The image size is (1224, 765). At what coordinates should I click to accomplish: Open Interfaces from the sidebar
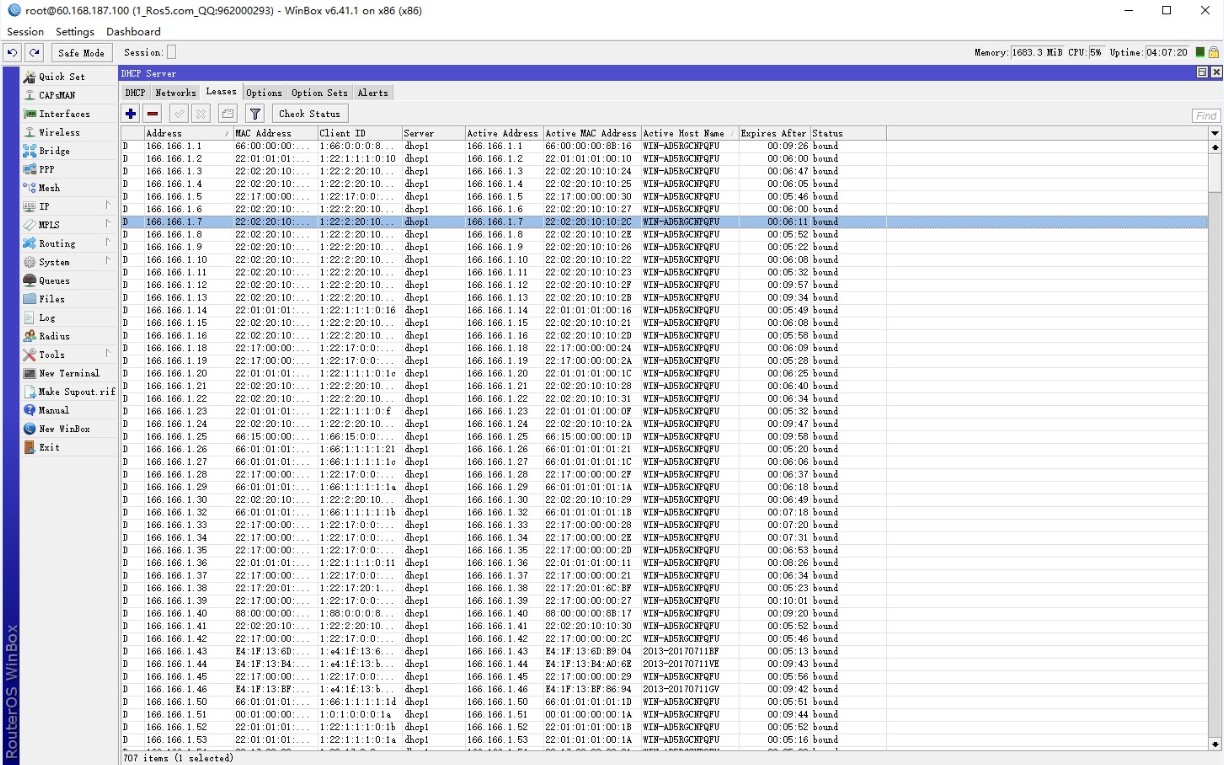point(64,114)
